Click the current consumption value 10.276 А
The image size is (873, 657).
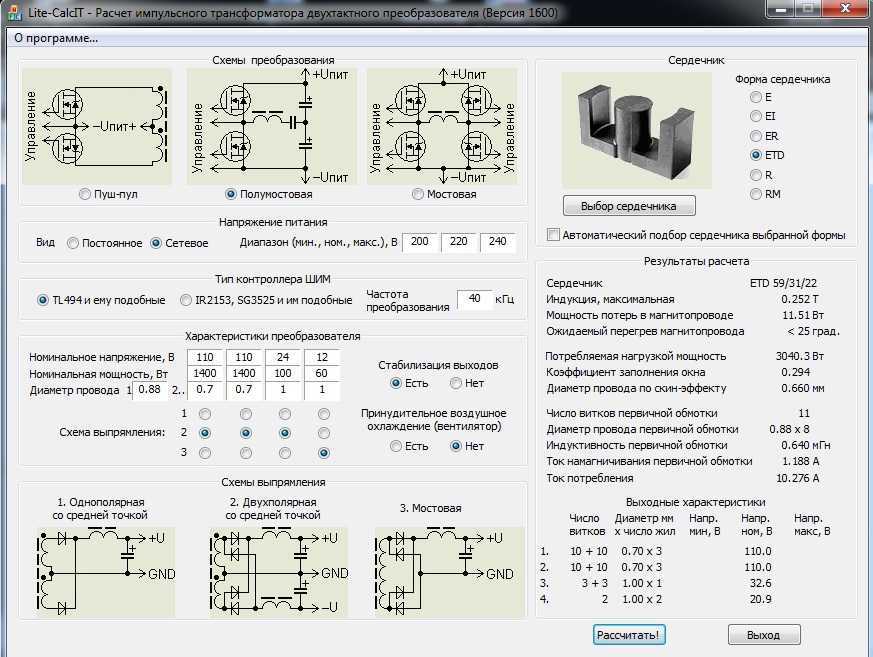(797, 478)
